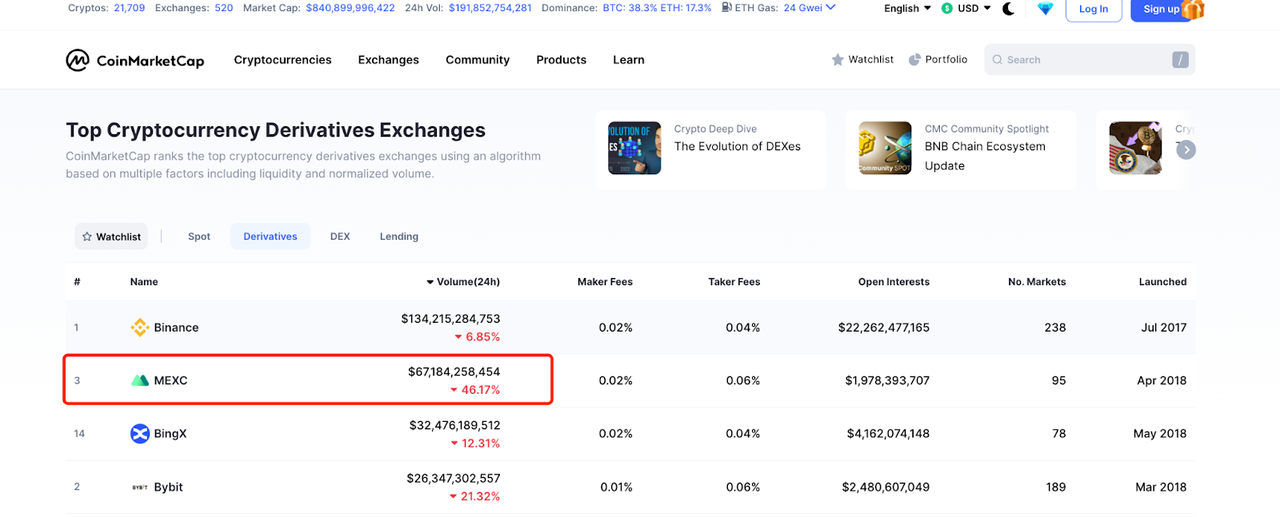Sort by the # rank column header
This screenshot has width=1280, height=517.
77,282
